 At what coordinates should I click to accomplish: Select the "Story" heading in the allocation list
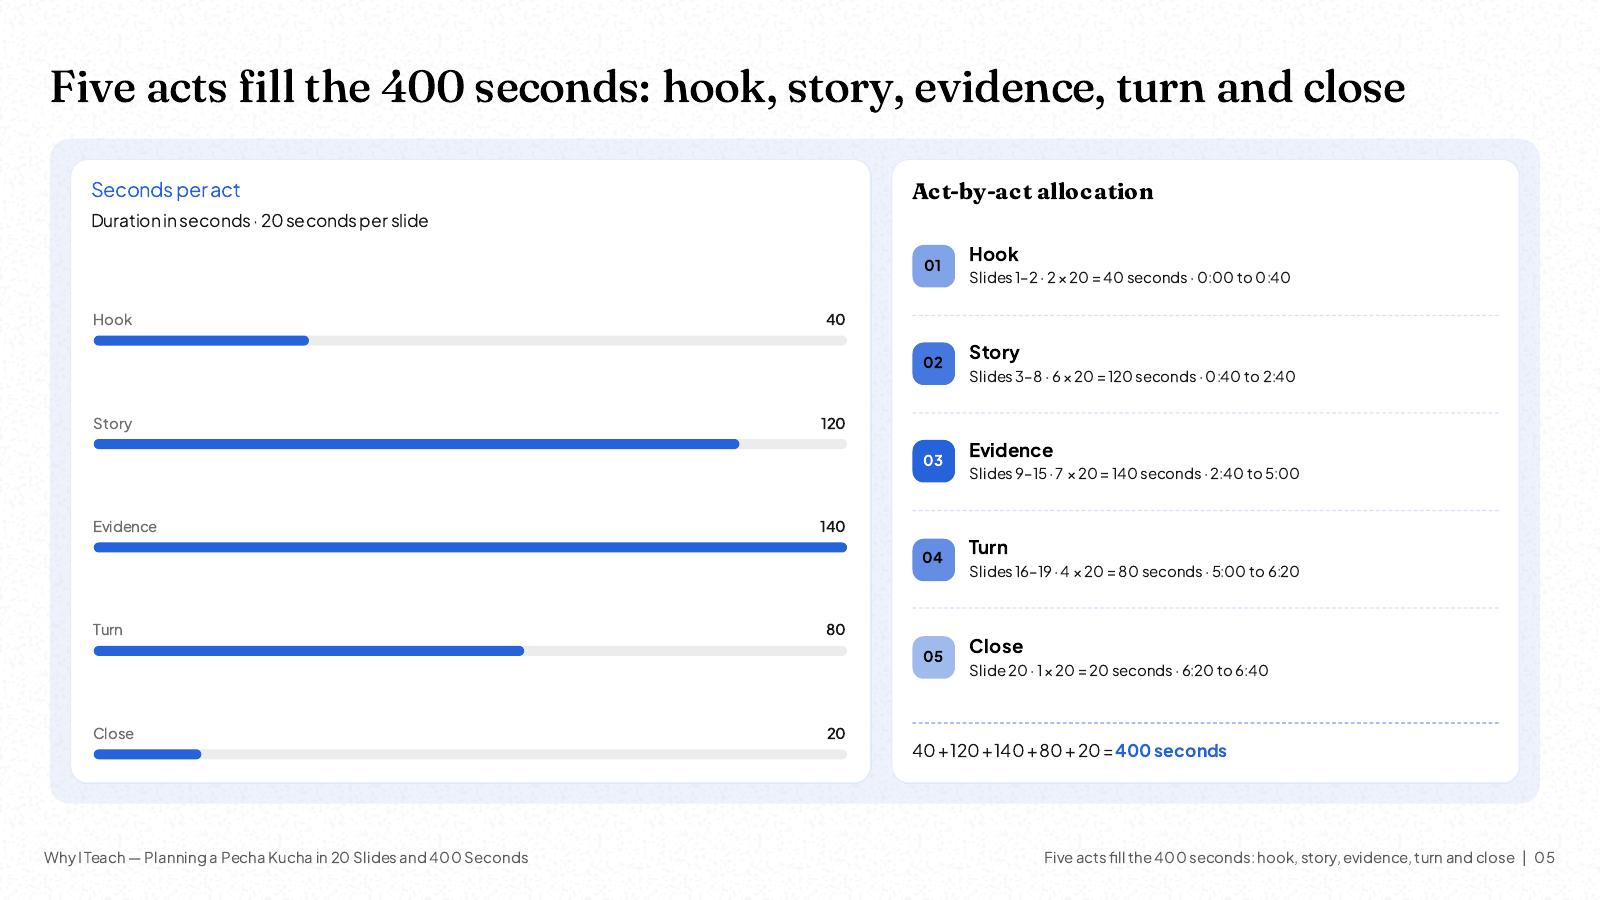click(x=995, y=353)
